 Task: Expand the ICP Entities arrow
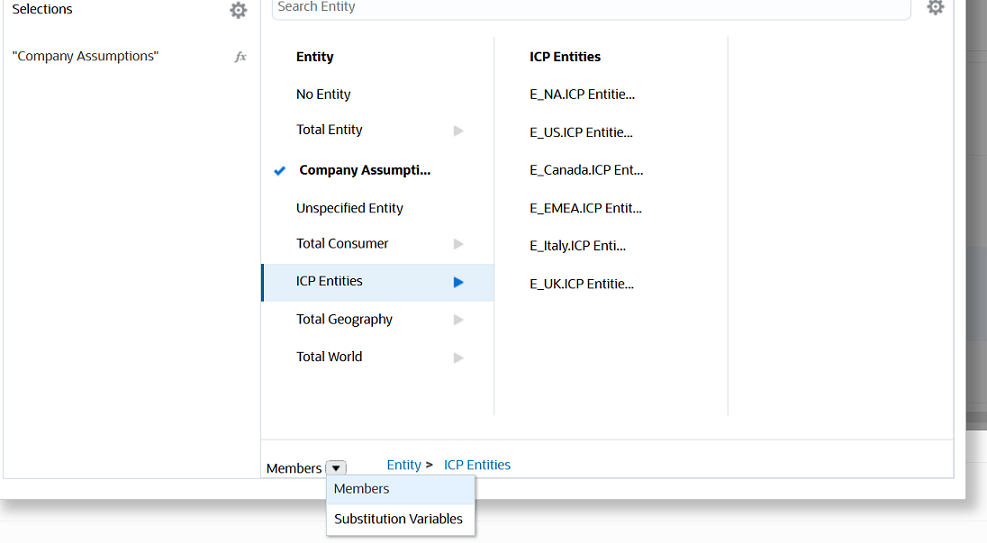tap(458, 282)
